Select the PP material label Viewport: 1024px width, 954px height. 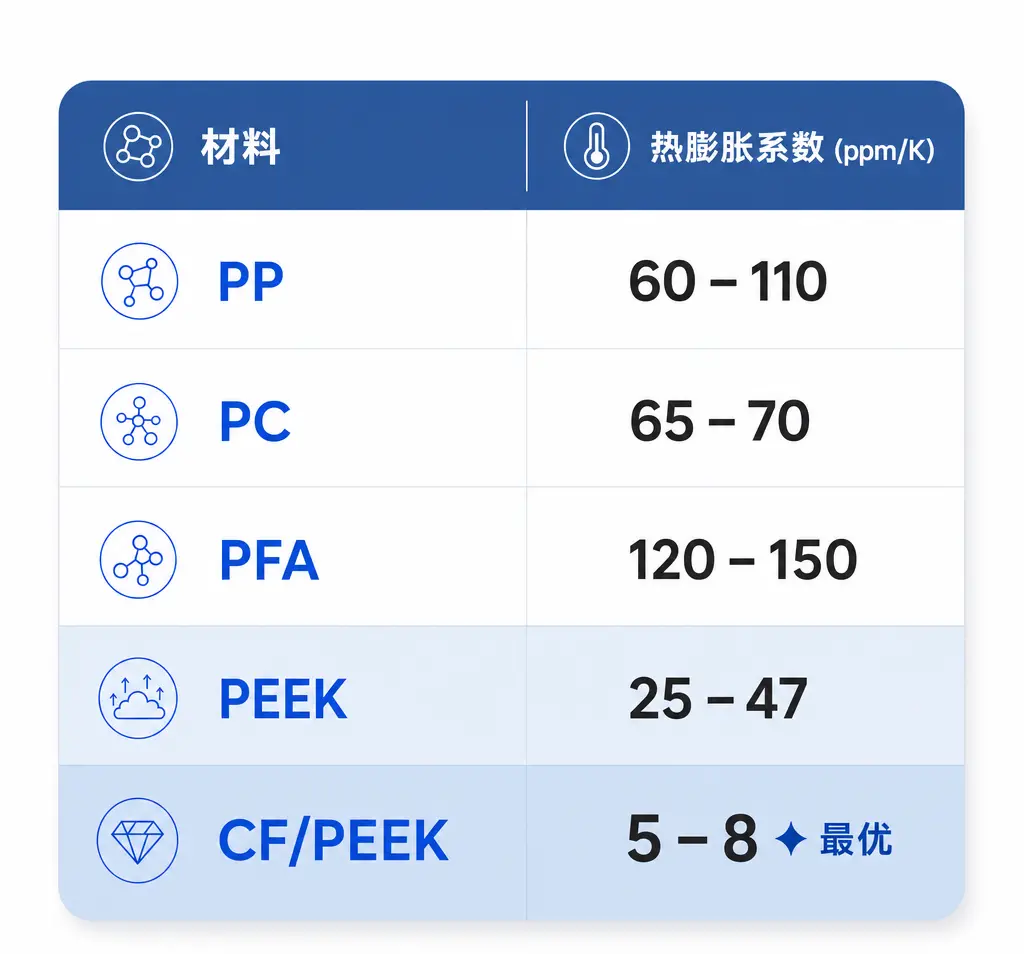[x=251, y=281]
